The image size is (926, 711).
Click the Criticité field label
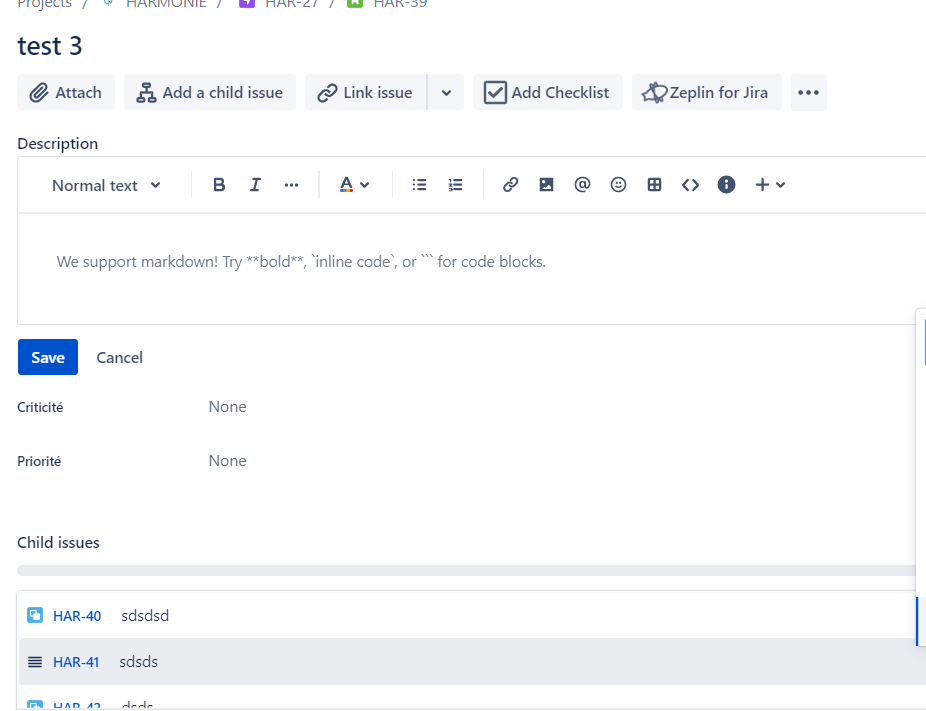(40, 407)
